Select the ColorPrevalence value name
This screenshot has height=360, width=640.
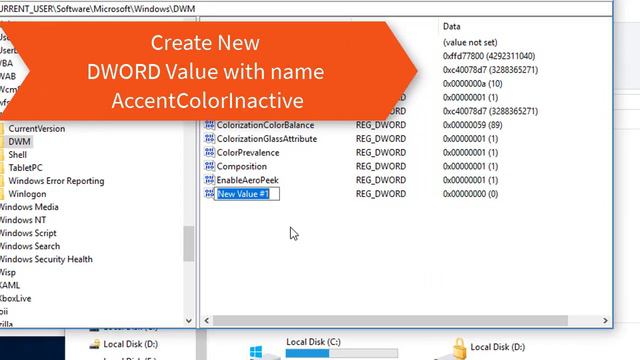248,153
